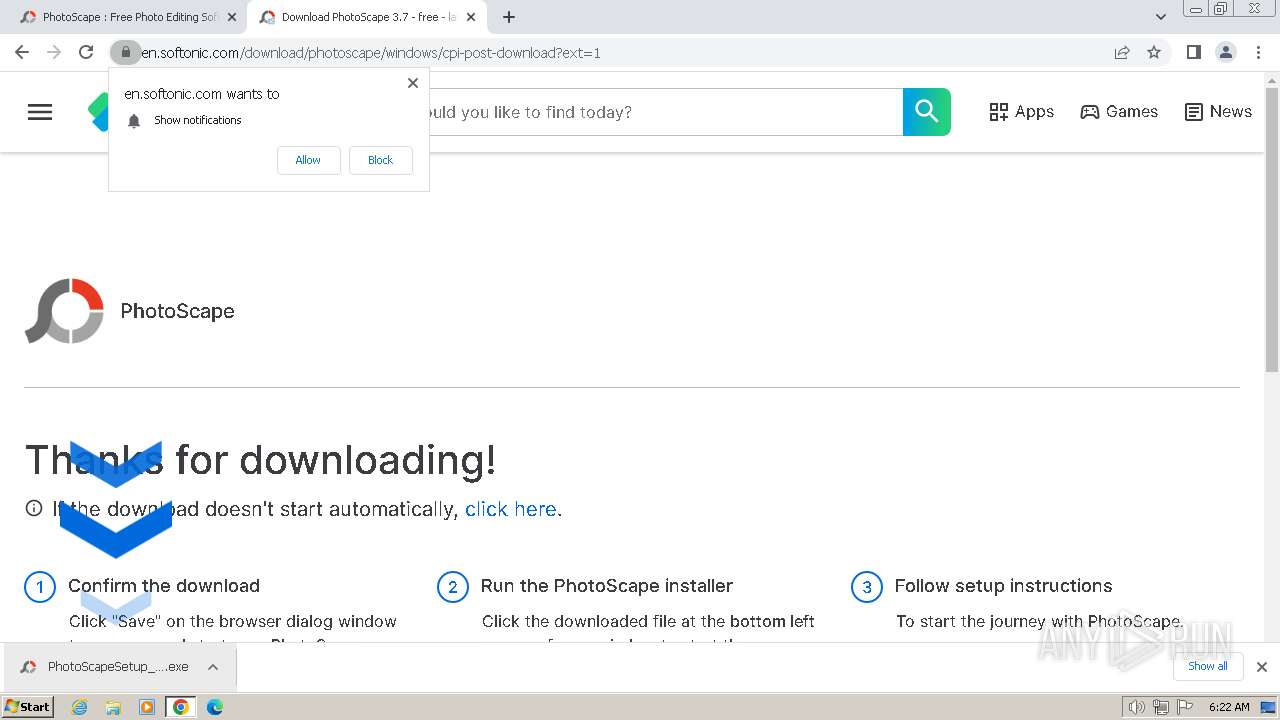Click the PhotoScape logo image
Image resolution: width=1280 pixels, height=720 pixels.
[64, 311]
